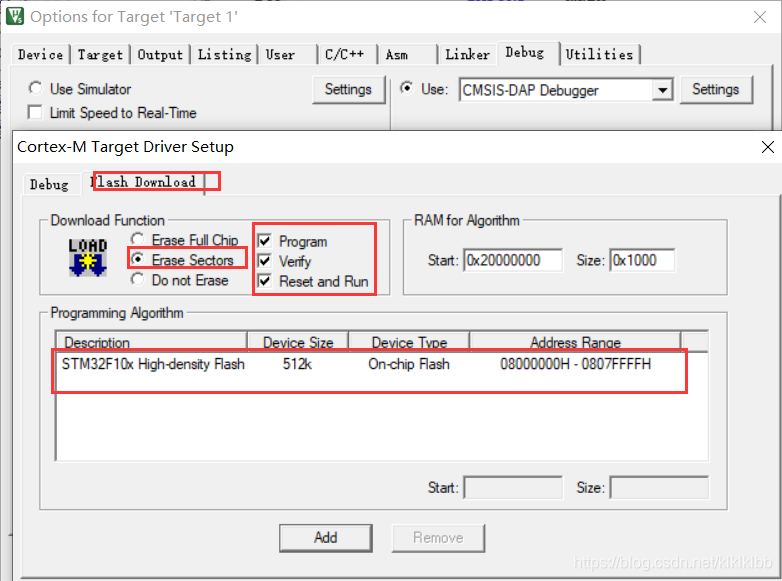Click the 512k device size cell
Image resolution: width=782 pixels, height=581 pixels.
297,364
